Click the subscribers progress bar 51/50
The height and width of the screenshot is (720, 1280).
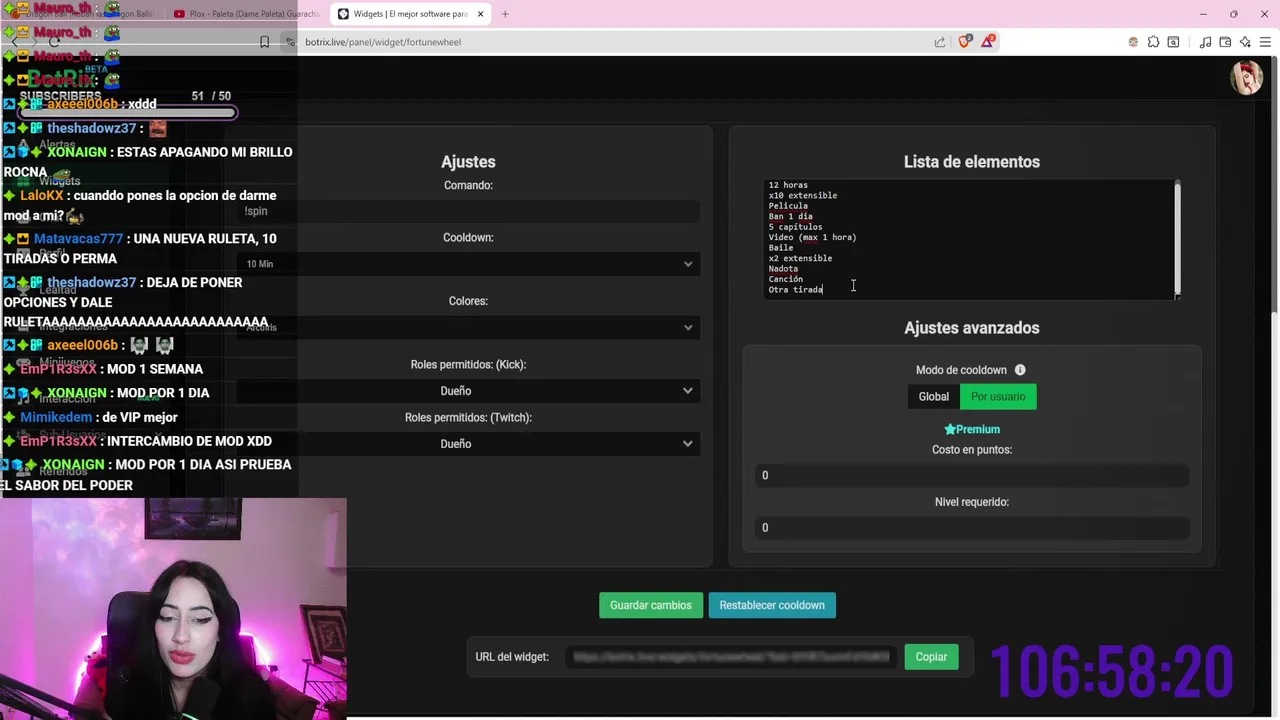(126, 113)
